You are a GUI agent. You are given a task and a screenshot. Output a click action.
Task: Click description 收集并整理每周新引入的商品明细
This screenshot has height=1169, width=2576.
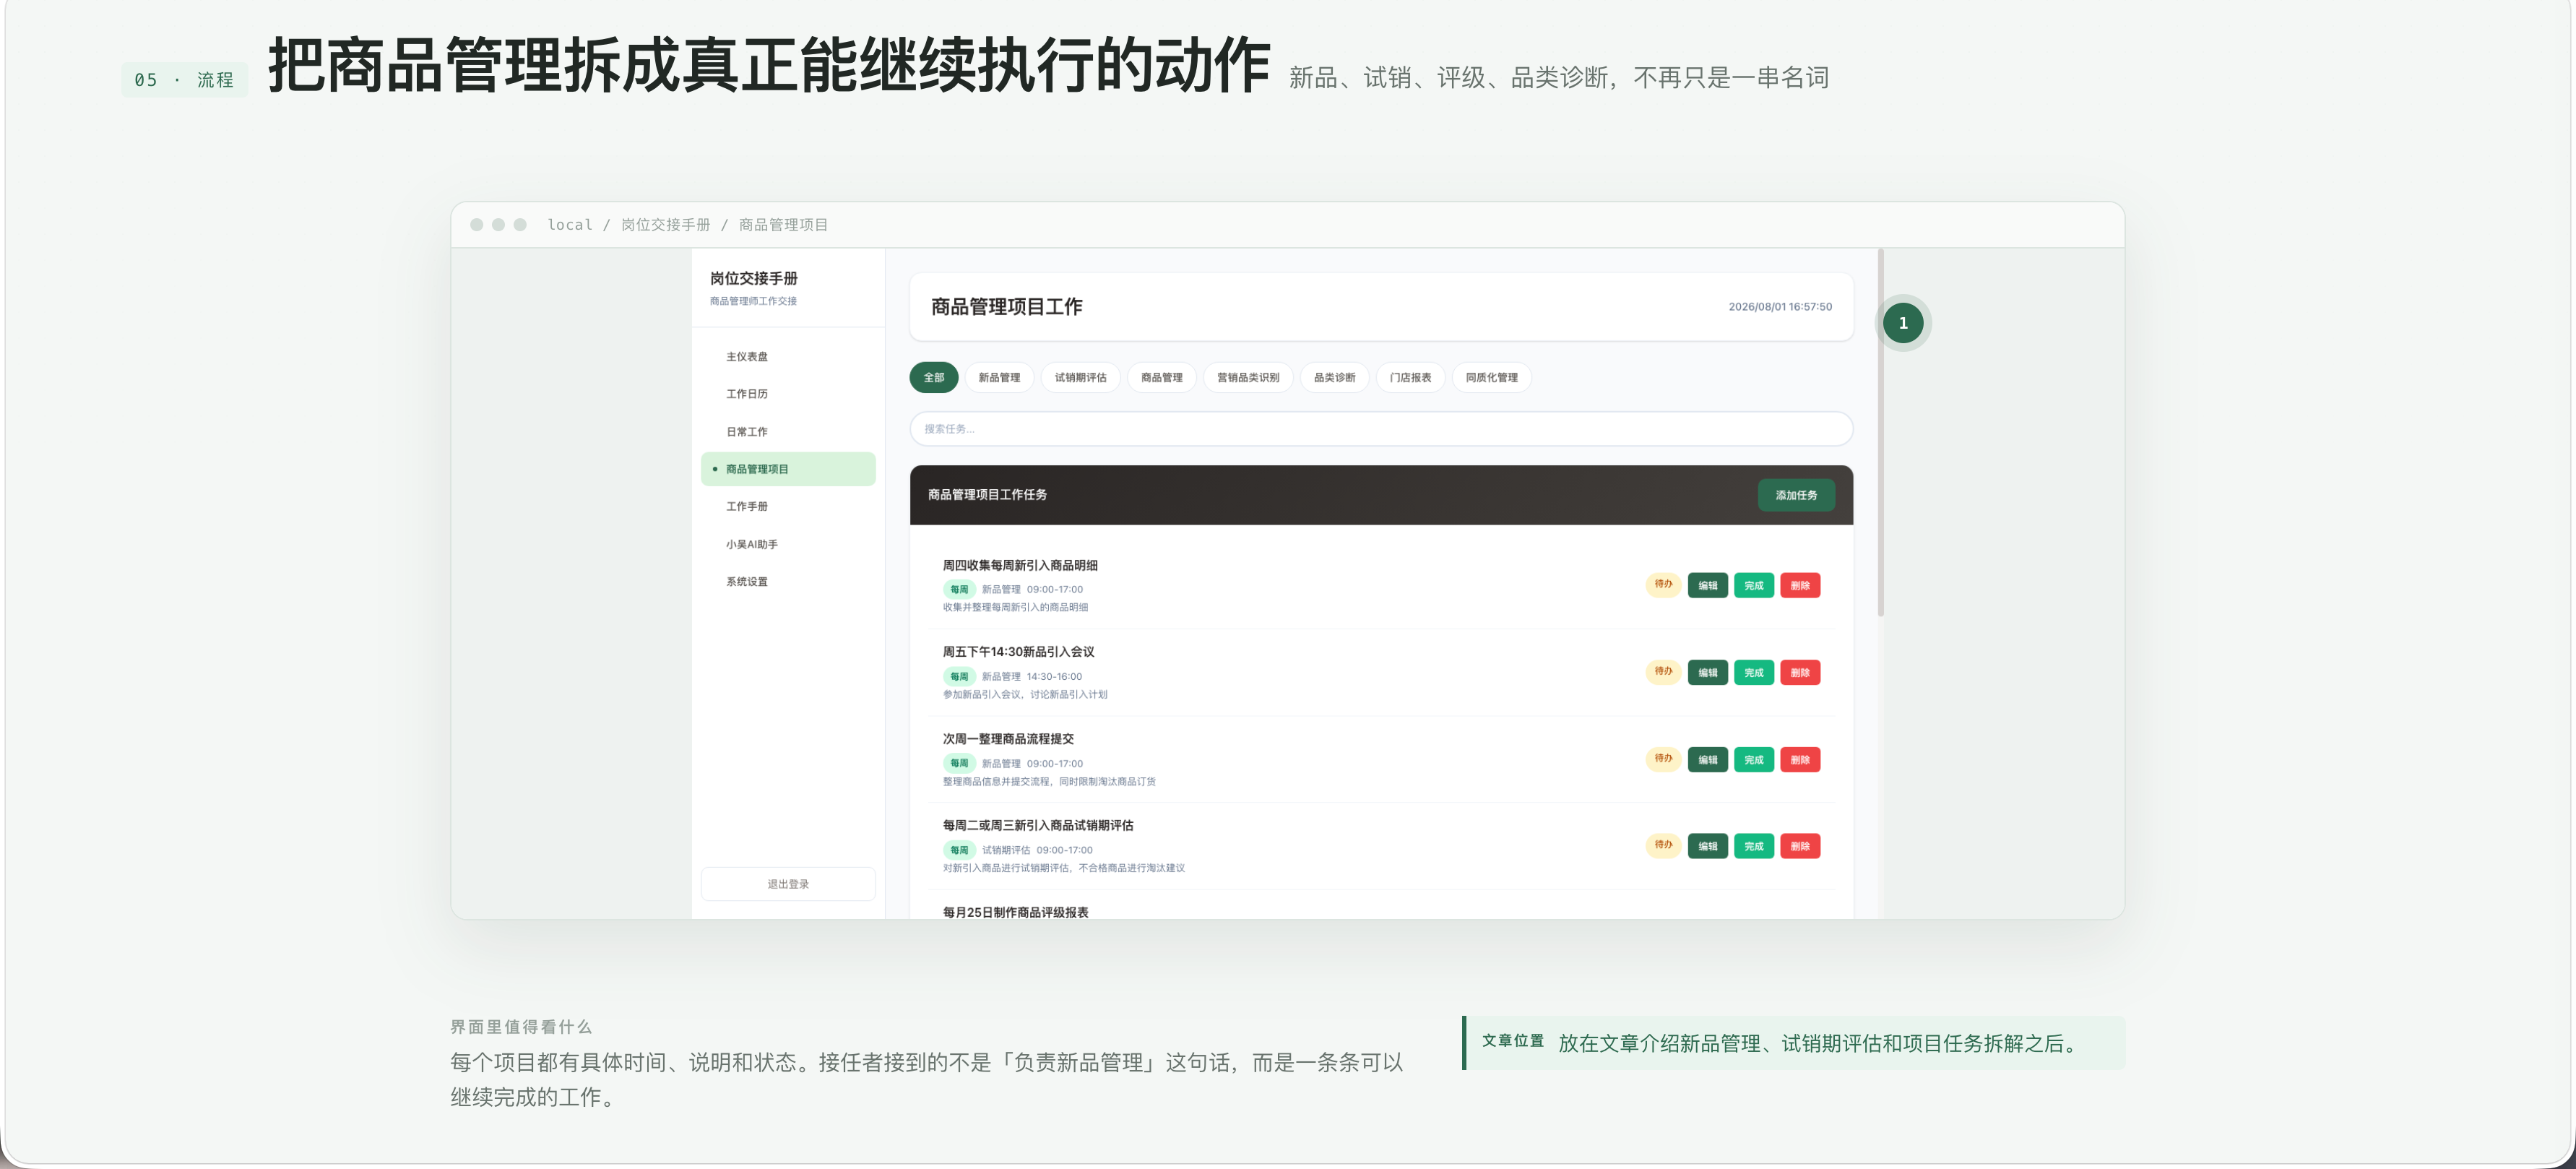tap(1014, 607)
